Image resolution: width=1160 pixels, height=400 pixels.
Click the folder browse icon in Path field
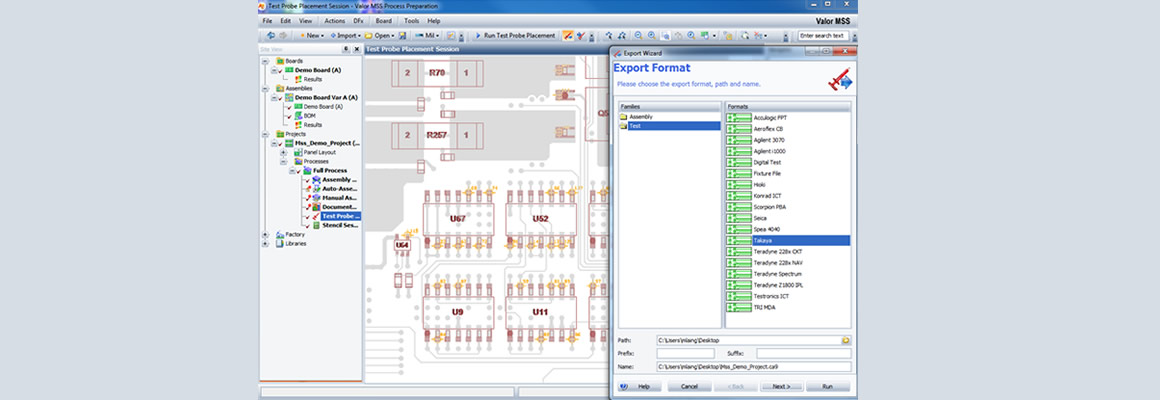[x=846, y=340]
